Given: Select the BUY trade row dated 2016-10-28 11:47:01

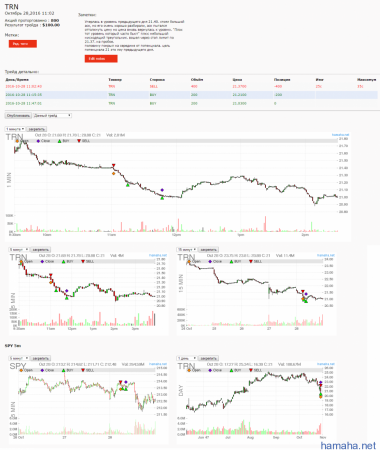Looking at the screenshot, I should click(192, 103).
